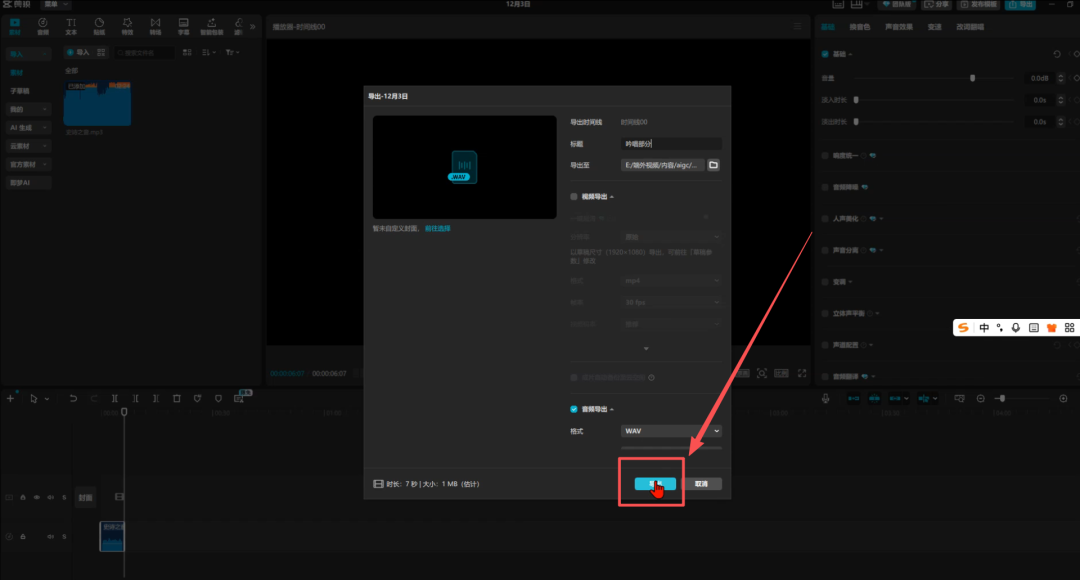Click the undo arrow in timeline toolbar
The height and width of the screenshot is (580, 1080).
(x=73, y=398)
